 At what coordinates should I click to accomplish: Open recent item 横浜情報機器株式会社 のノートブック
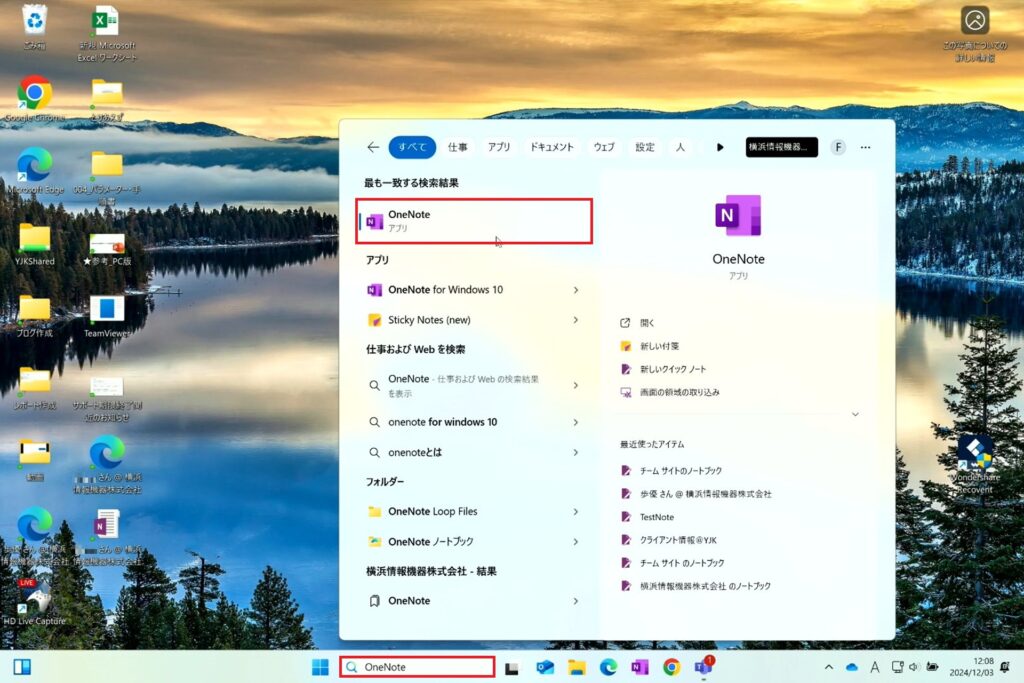click(705, 586)
